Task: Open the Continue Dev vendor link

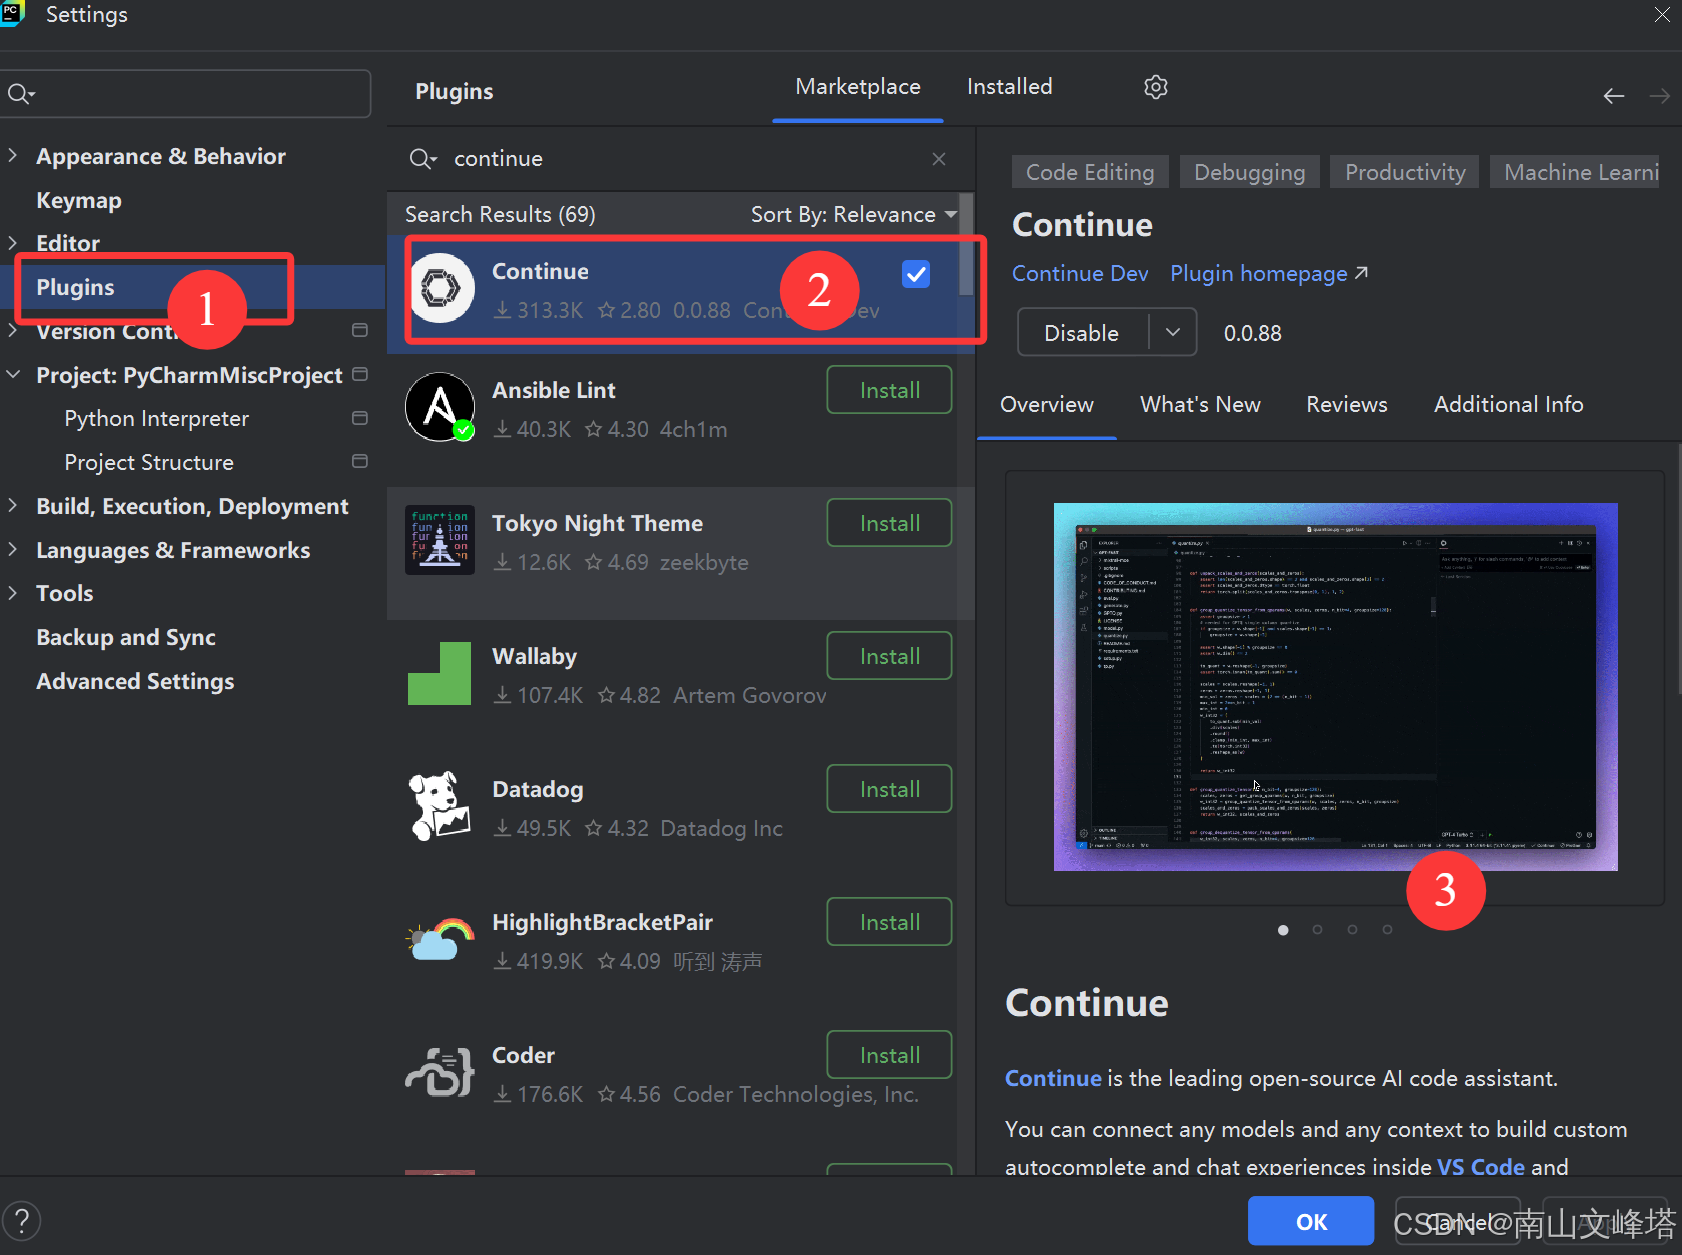Action: (1080, 274)
